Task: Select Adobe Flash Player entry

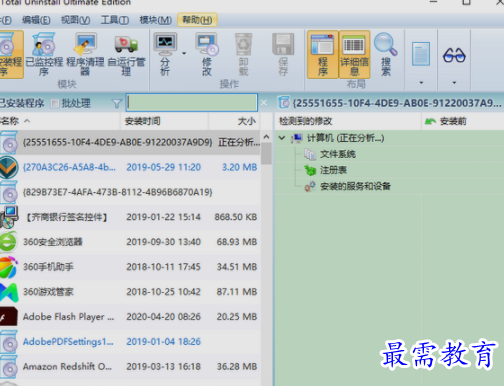Action: pos(130,316)
